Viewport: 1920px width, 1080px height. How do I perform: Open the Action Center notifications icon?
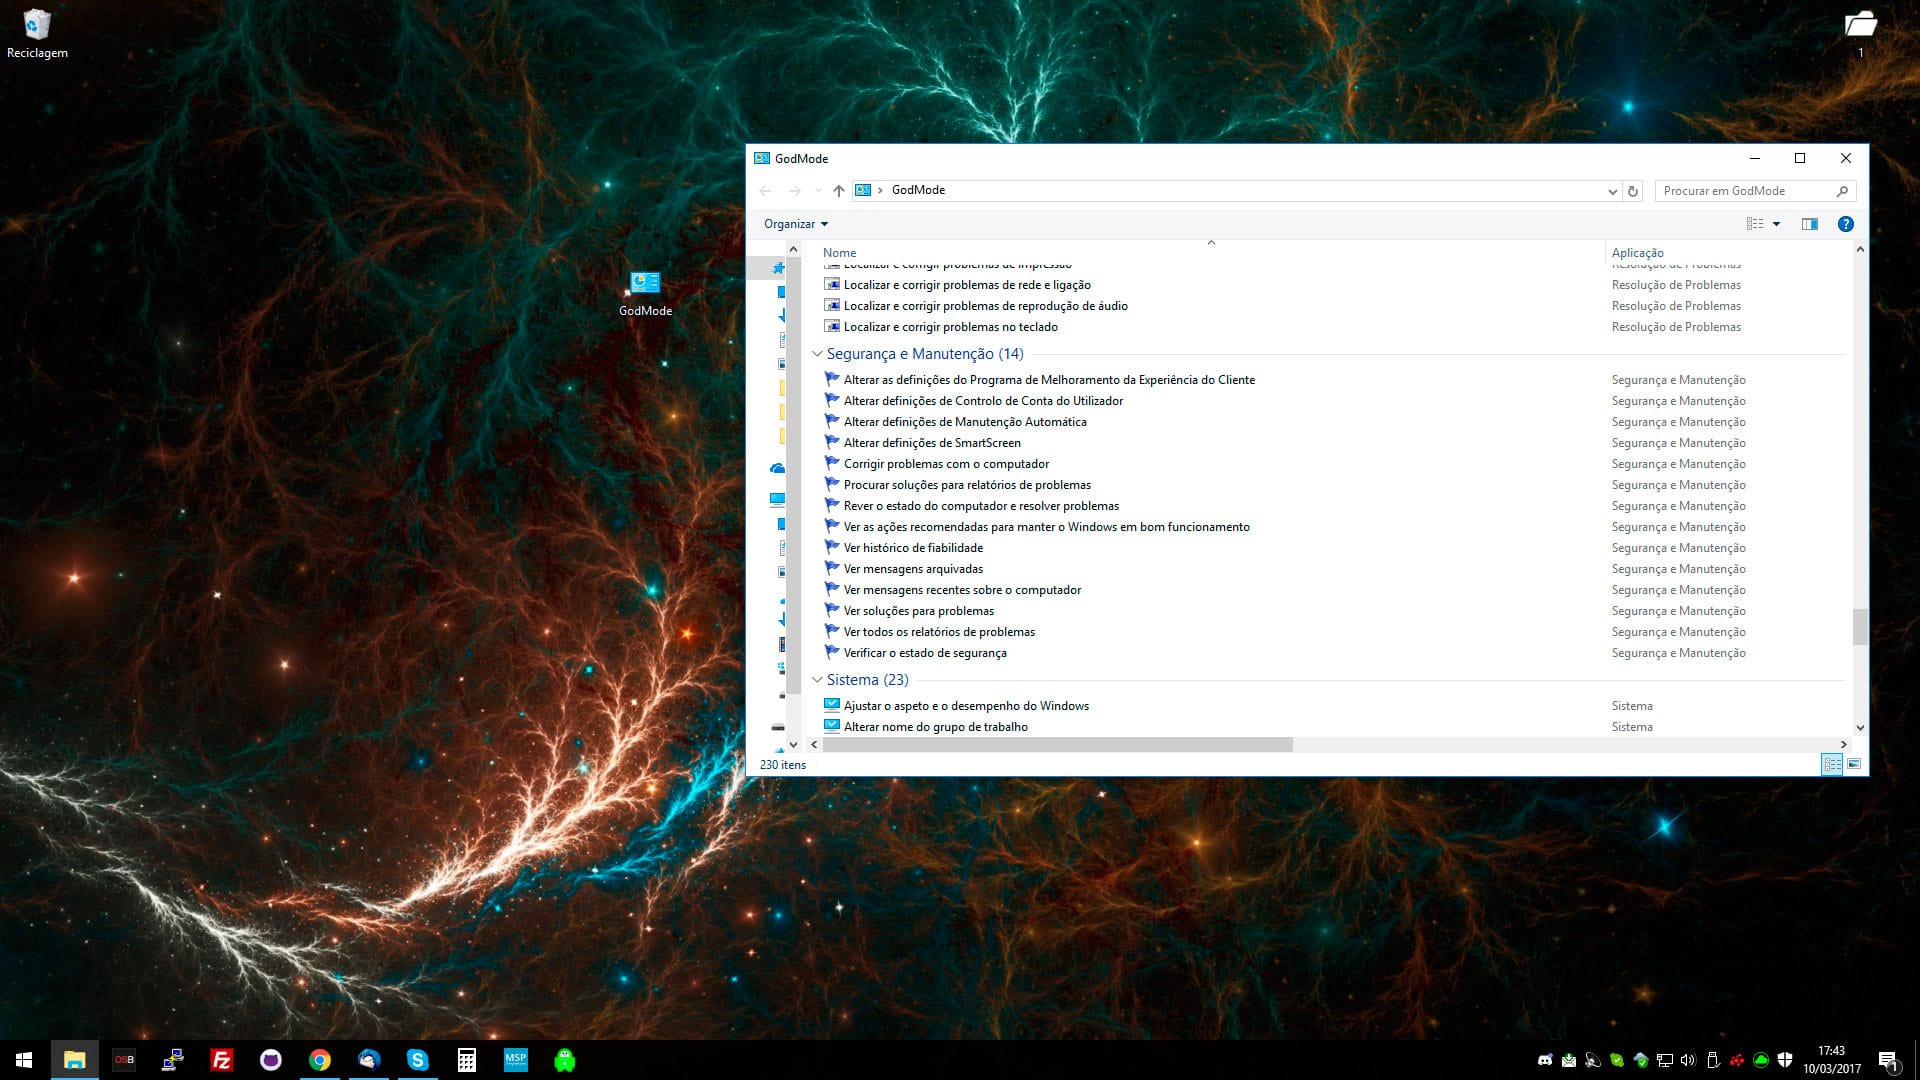click(x=1888, y=1061)
